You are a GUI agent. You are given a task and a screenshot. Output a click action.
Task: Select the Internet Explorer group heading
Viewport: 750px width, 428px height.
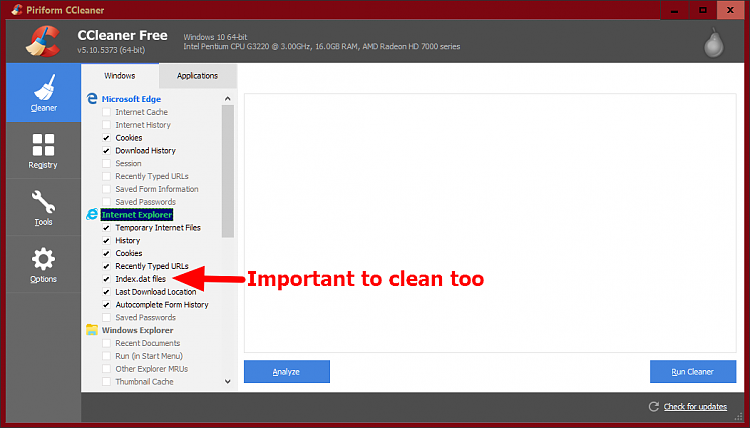point(137,215)
